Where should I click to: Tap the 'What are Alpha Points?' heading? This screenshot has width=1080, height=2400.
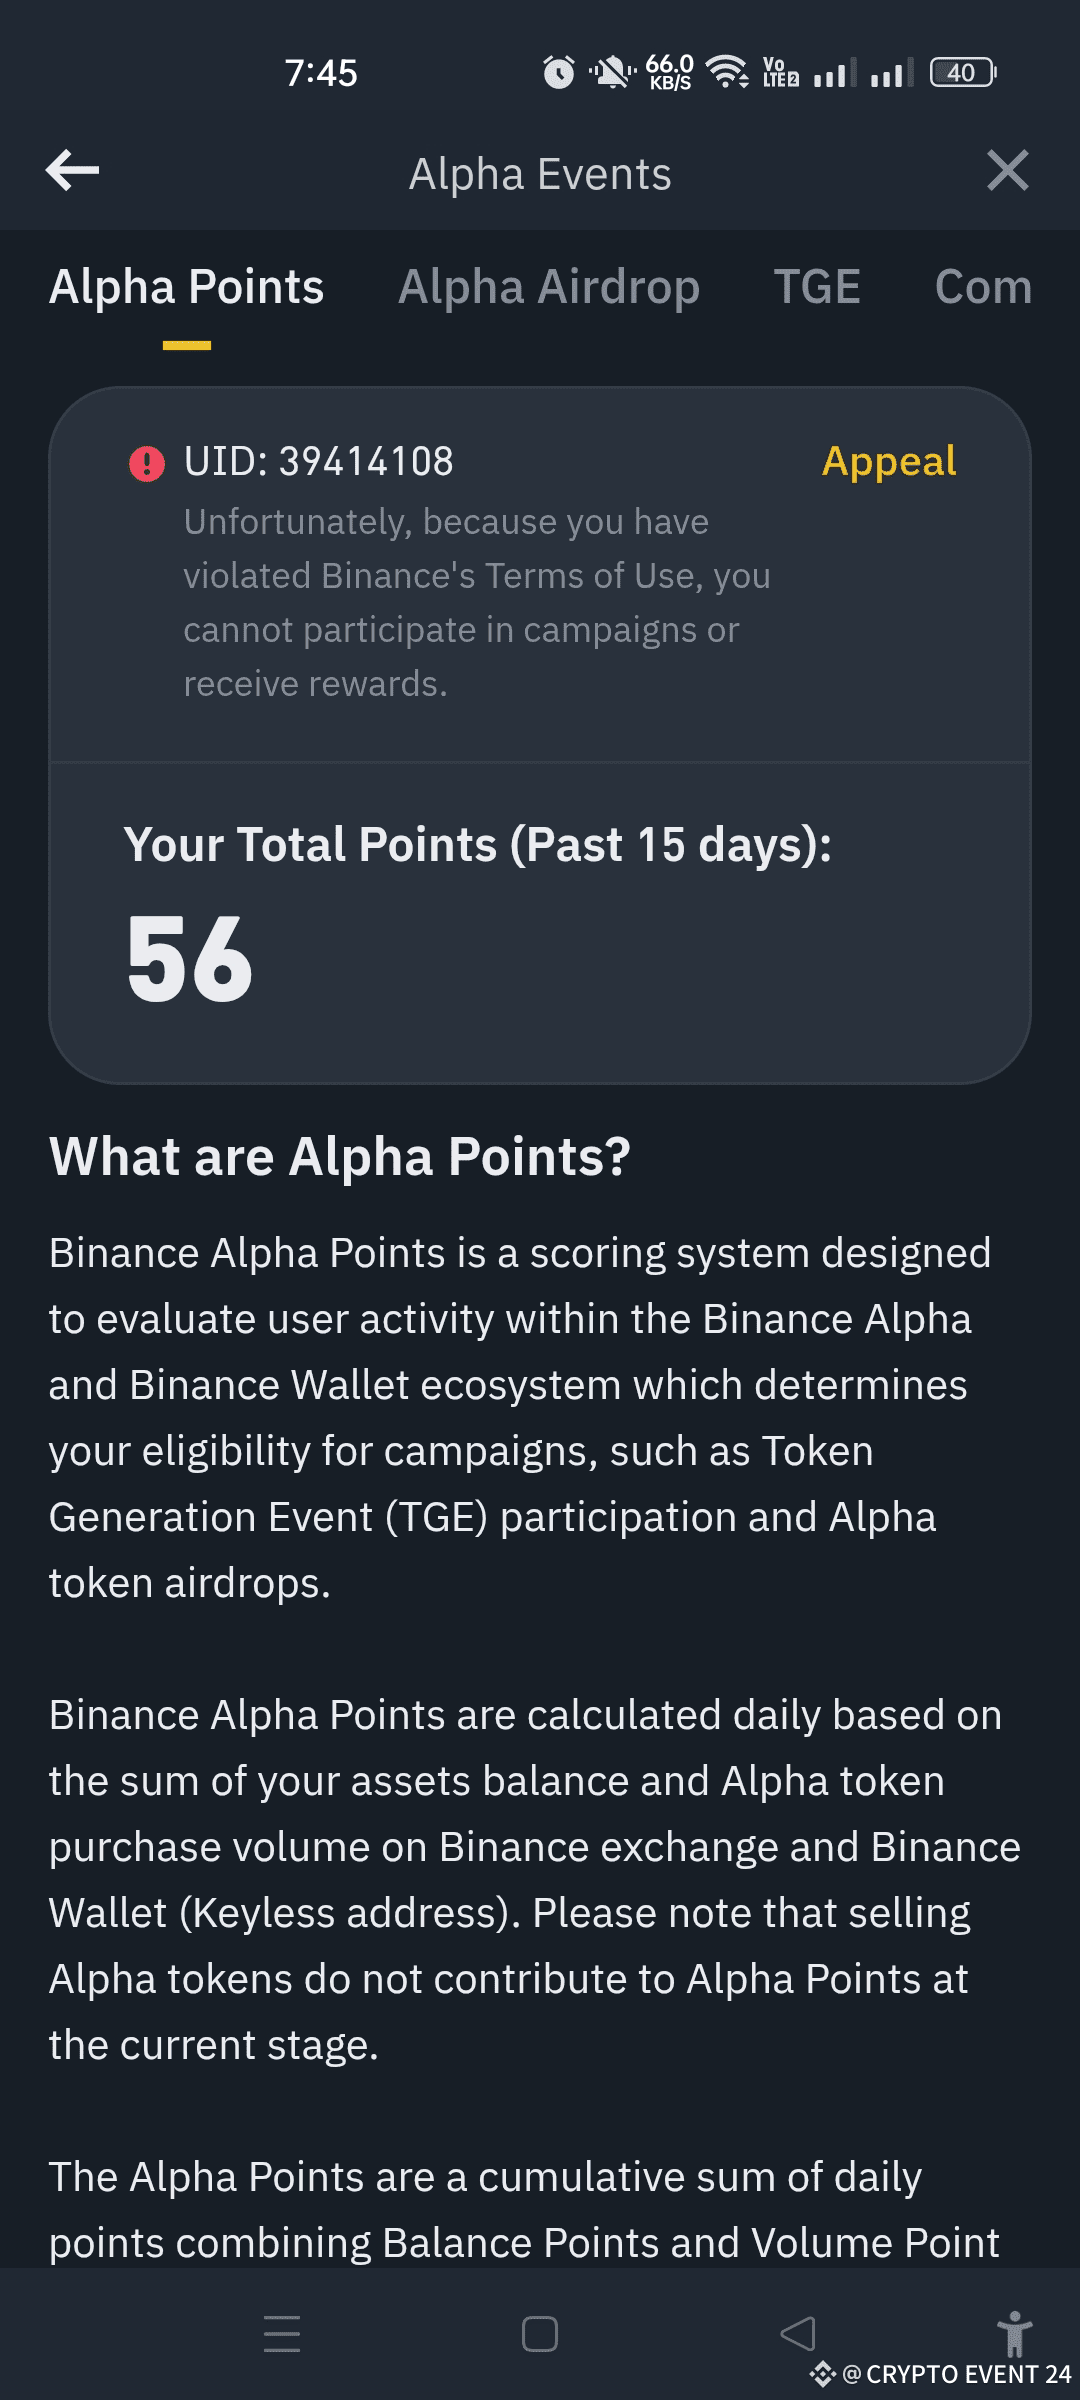[340, 1157]
